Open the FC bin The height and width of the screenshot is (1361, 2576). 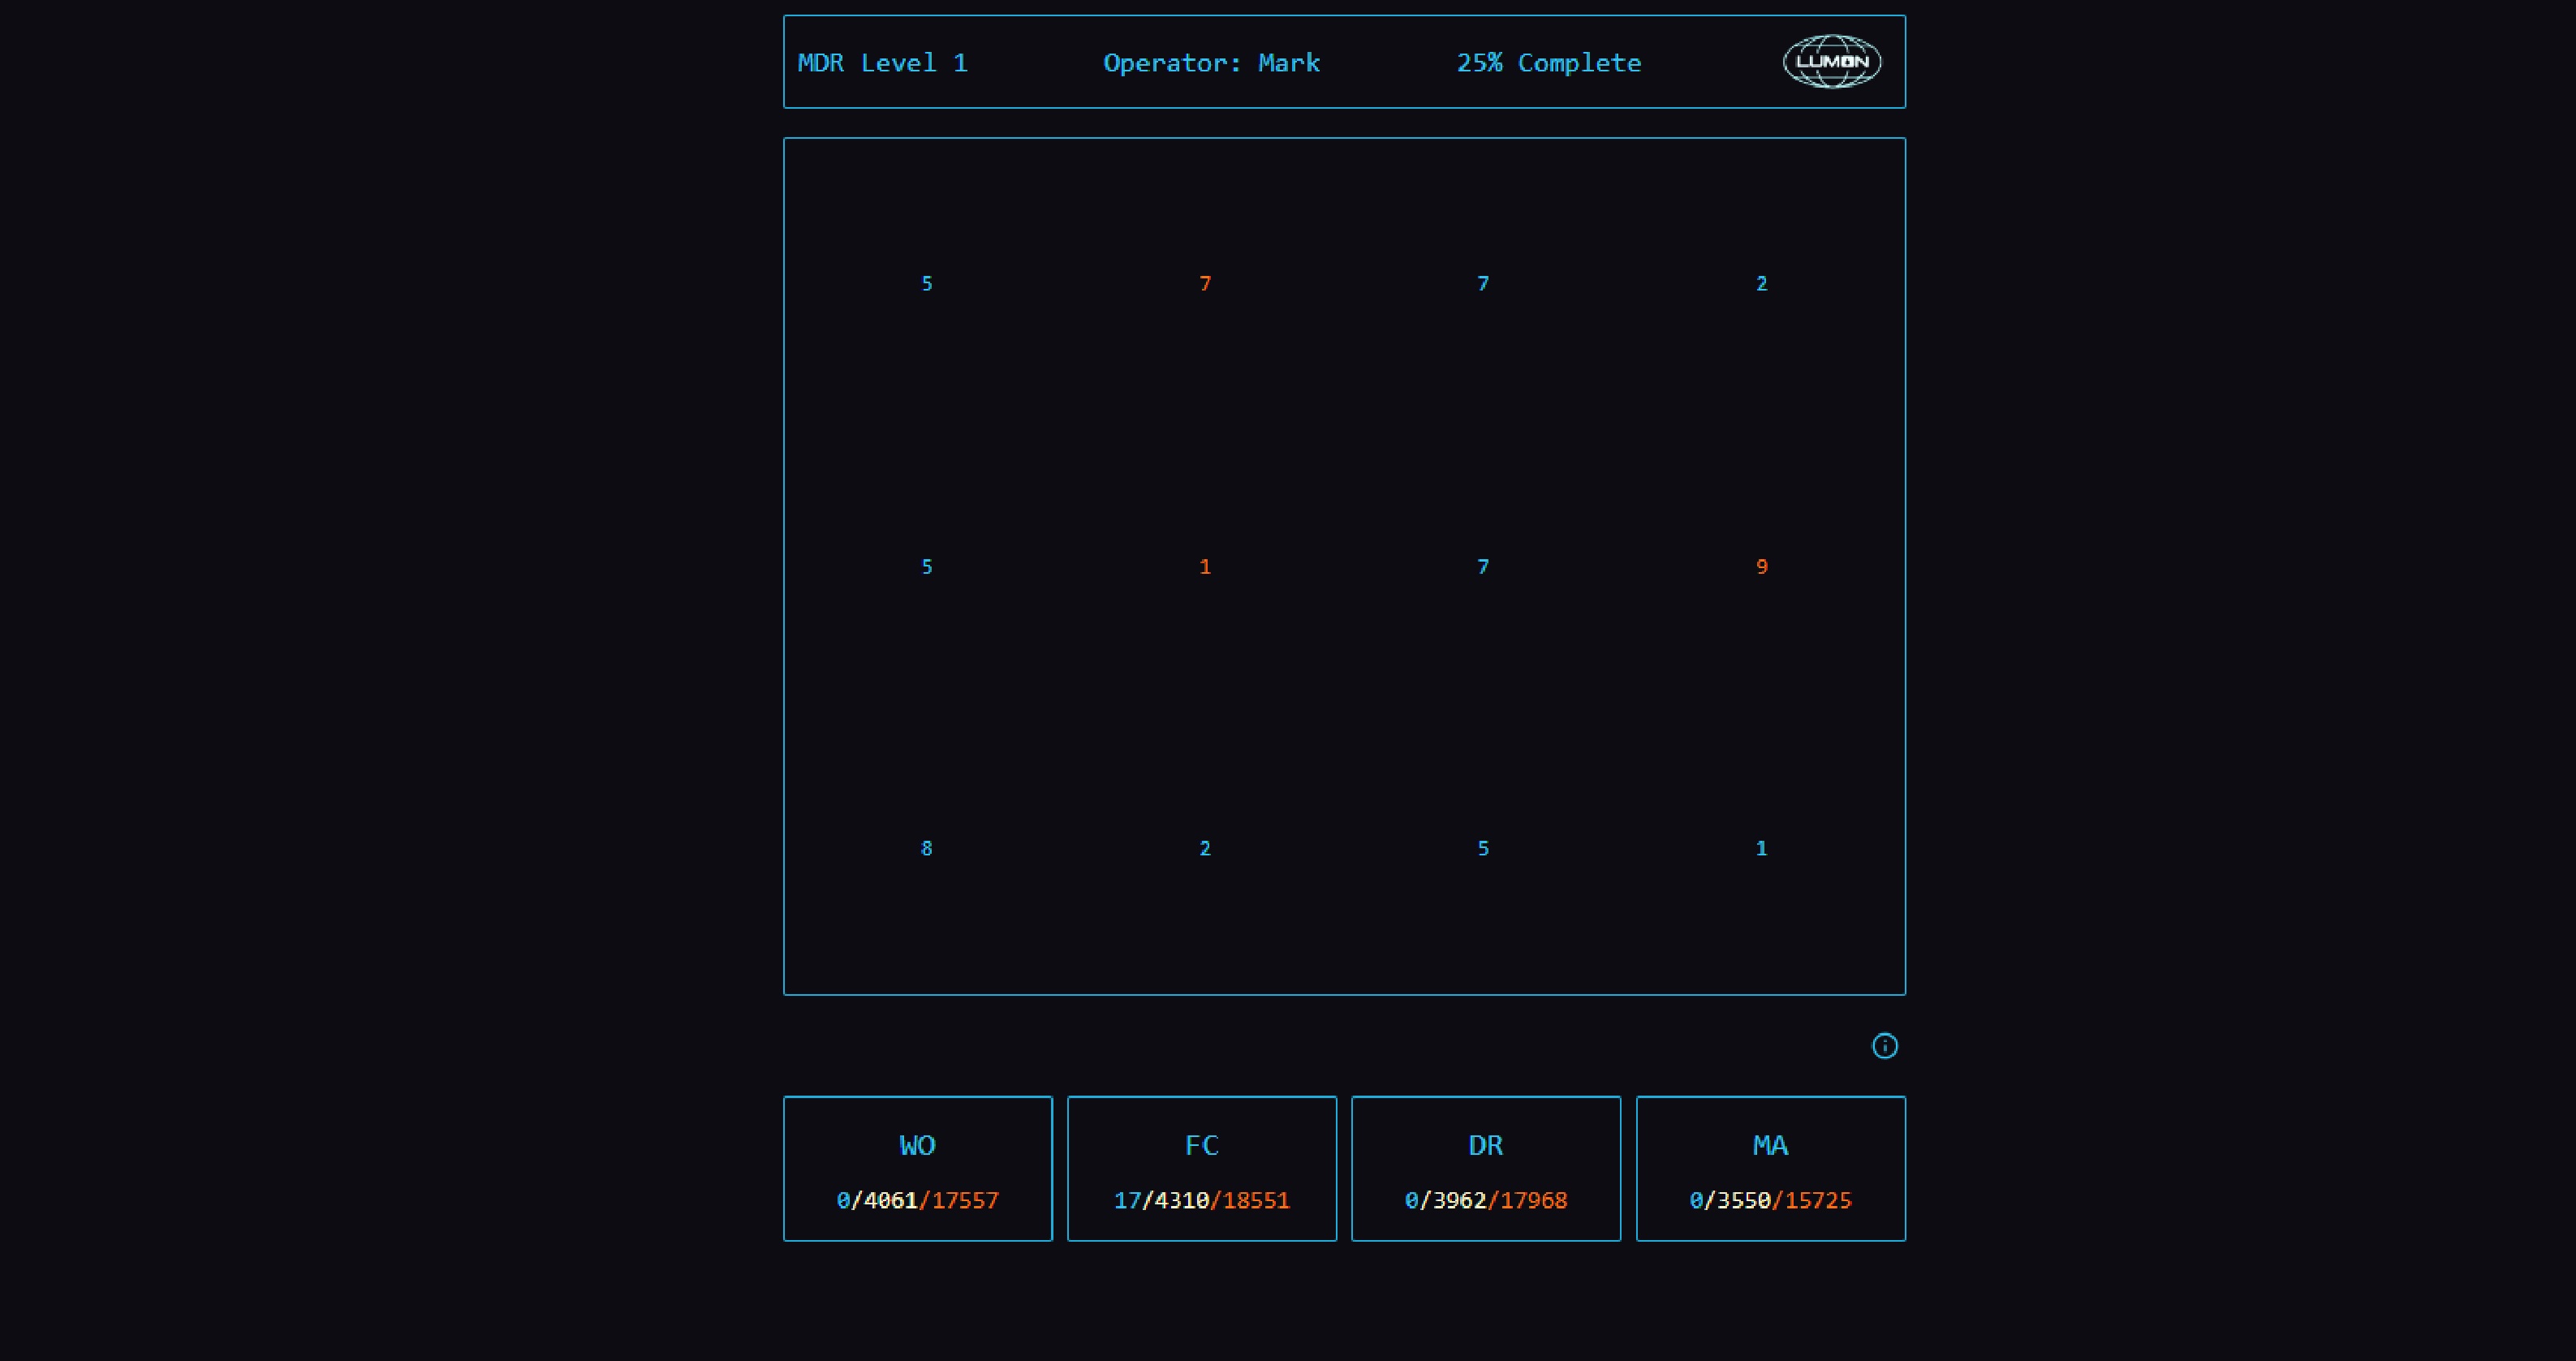(x=1201, y=1168)
